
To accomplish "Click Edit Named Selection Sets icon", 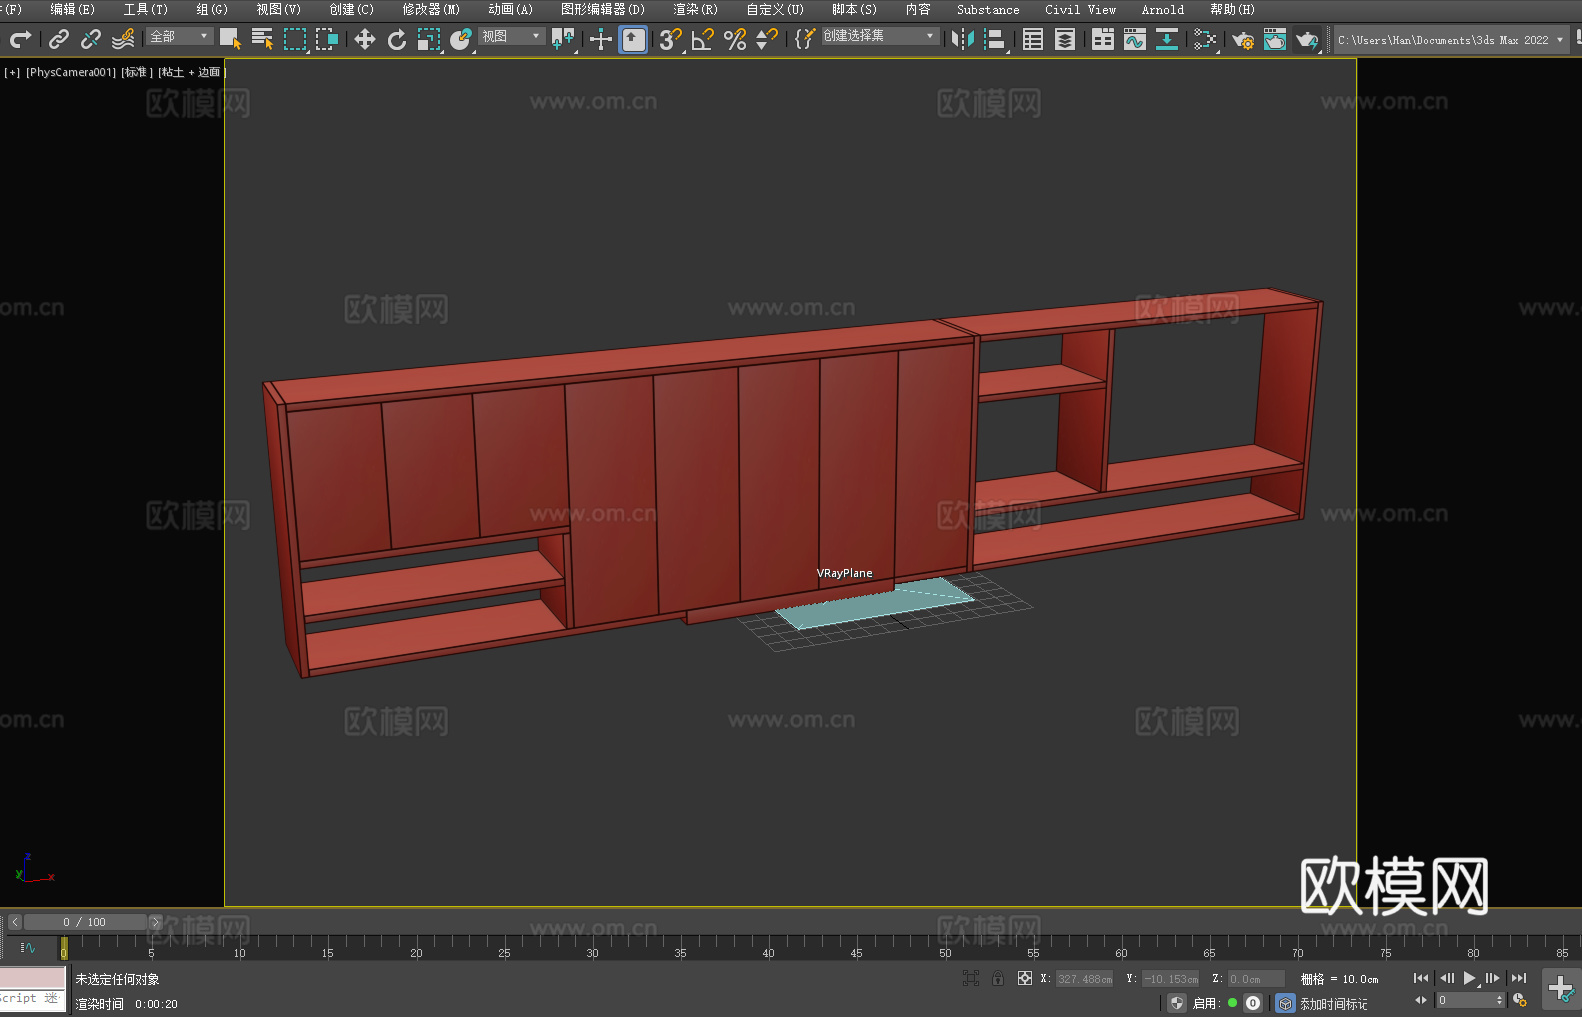I will (805, 39).
